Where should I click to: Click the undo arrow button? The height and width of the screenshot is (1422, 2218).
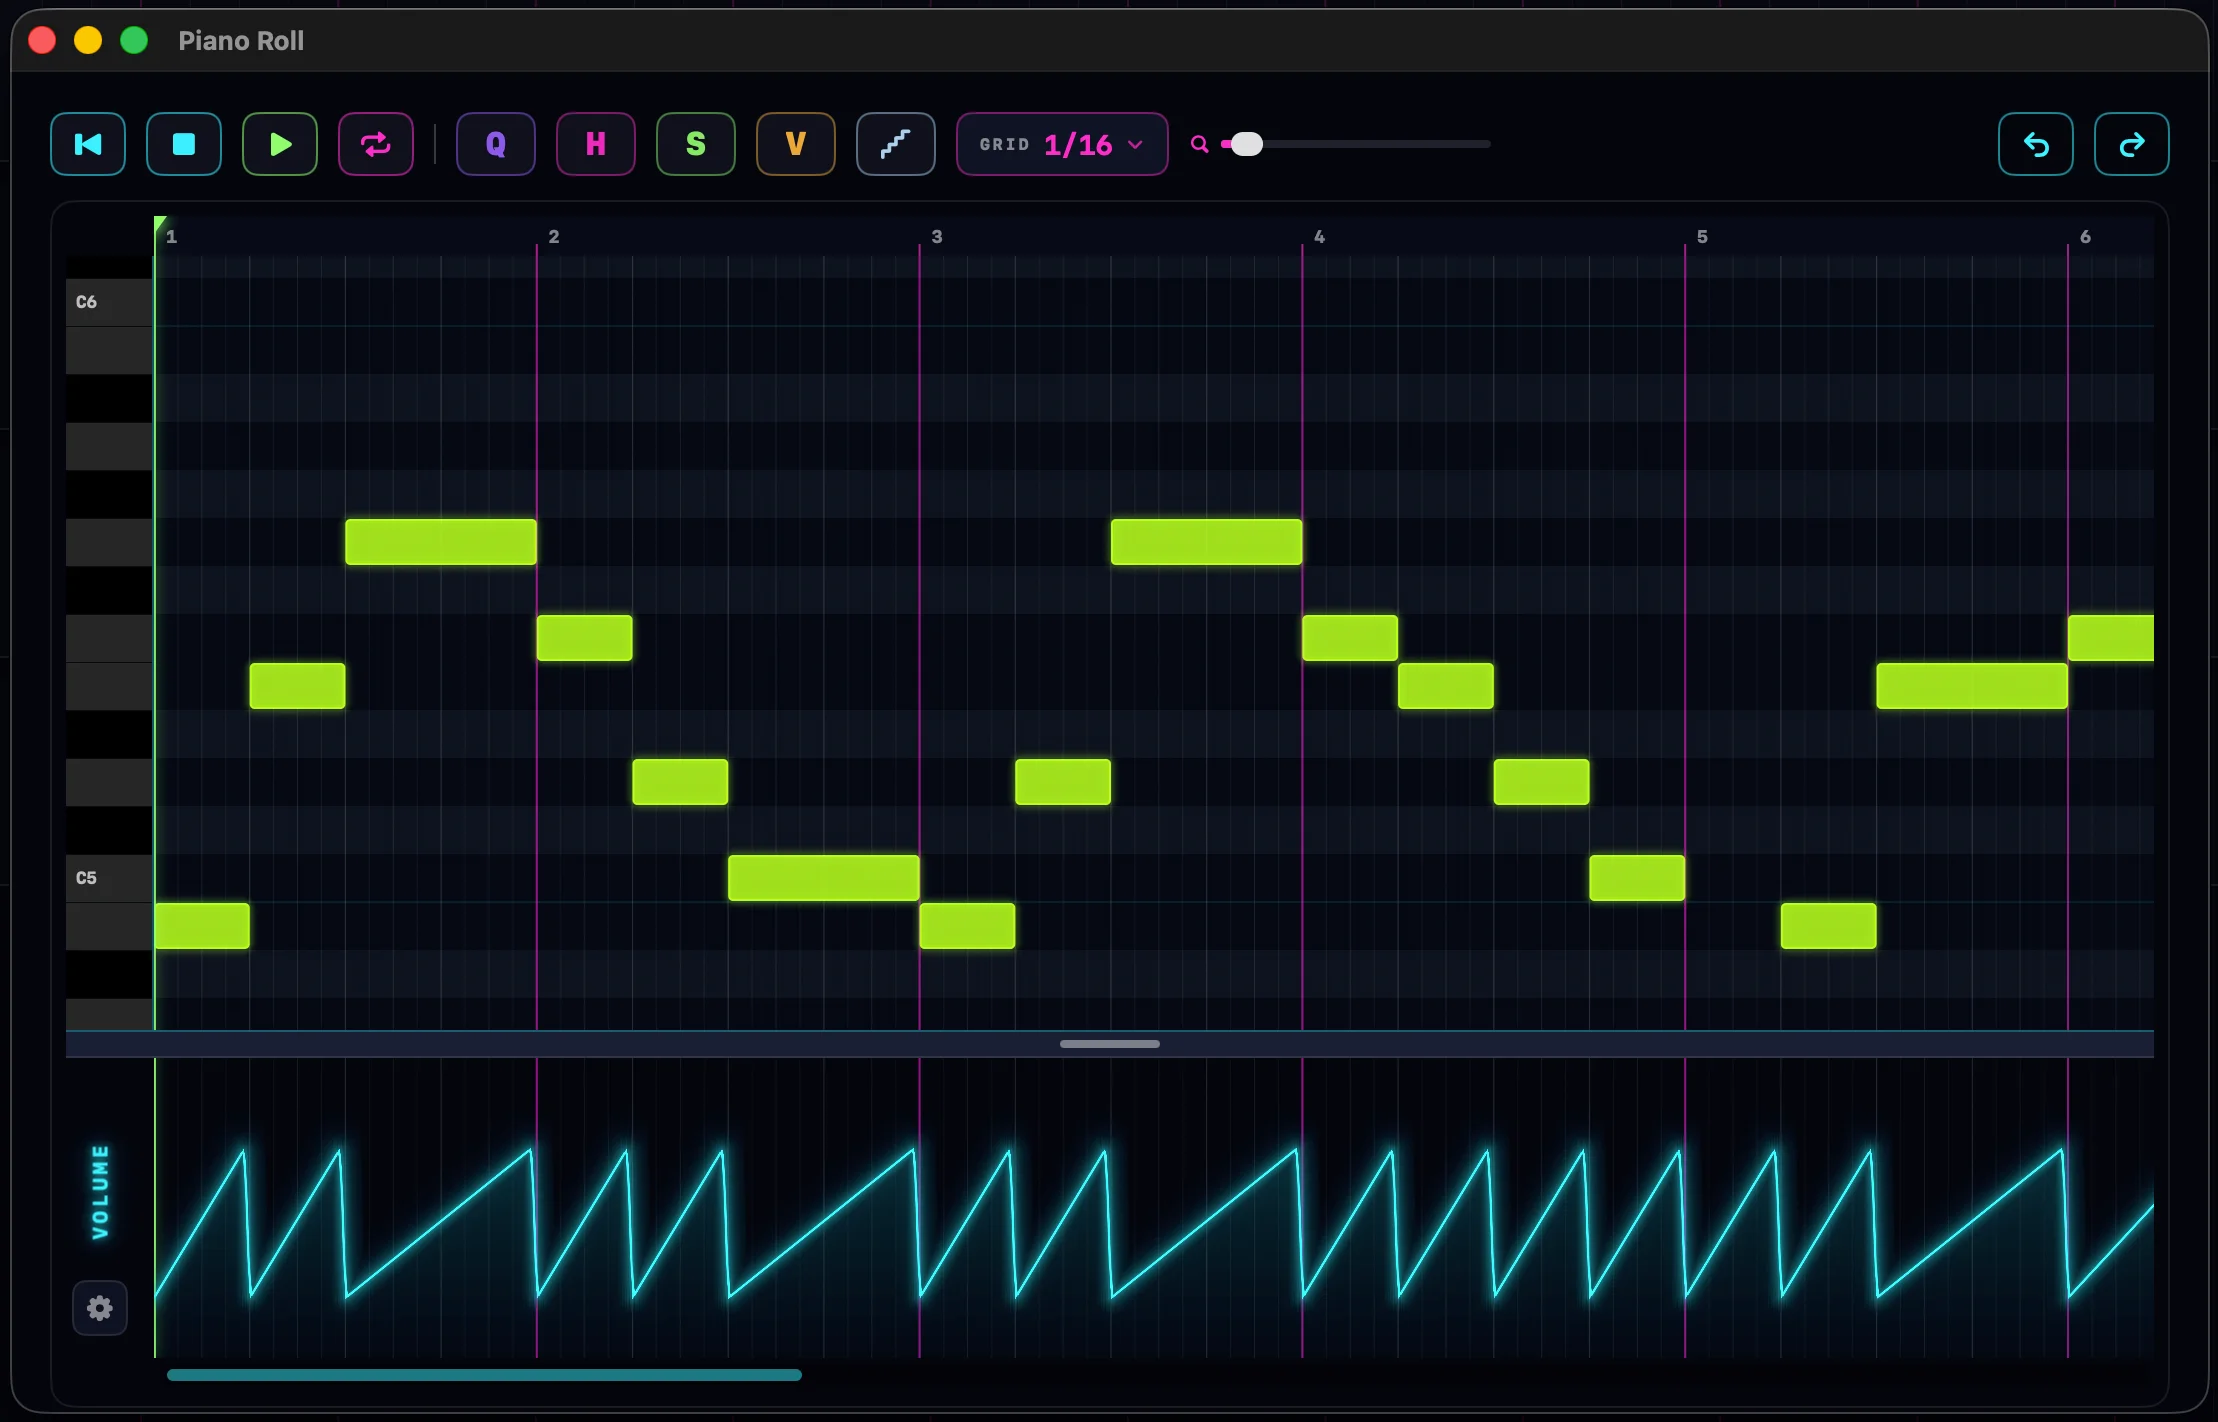(x=2036, y=144)
